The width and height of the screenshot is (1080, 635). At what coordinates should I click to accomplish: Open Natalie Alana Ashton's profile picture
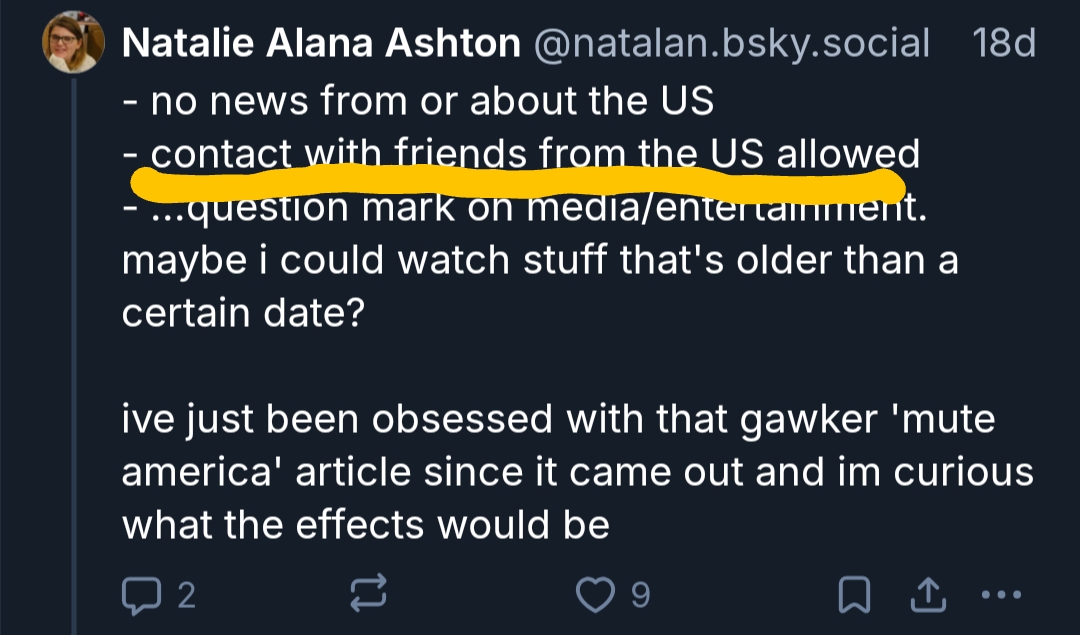(x=72, y=45)
